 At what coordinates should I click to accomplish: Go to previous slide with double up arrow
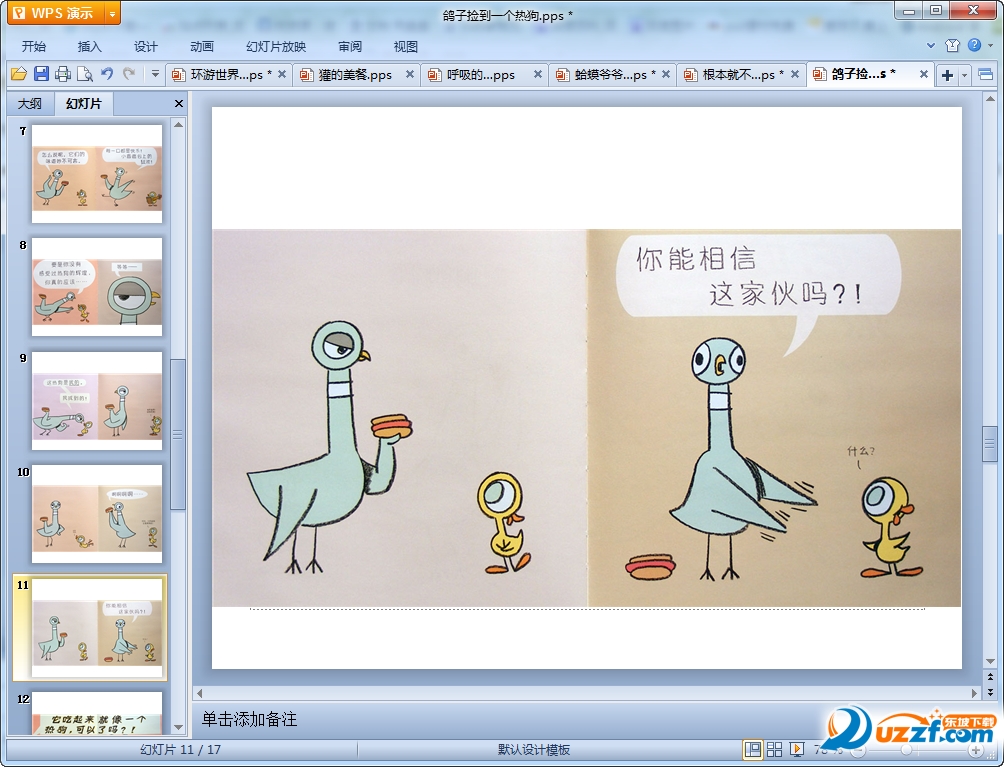pyautogui.click(x=990, y=677)
